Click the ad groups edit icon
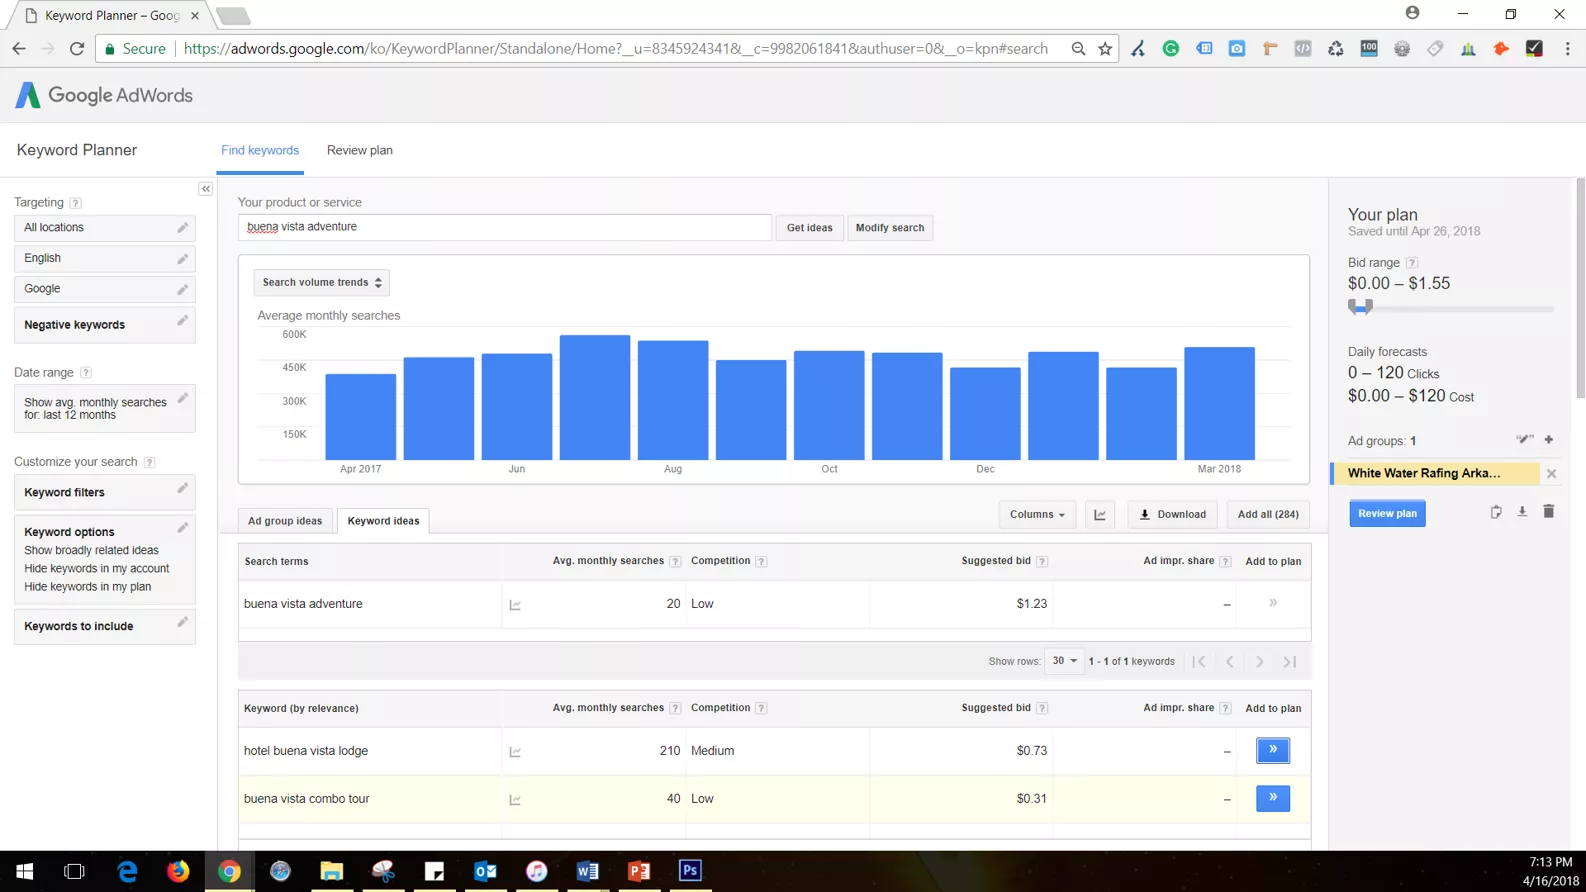The width and height of the screenshot is (1586, 892). pyautogui.click(x=1524, y=440)
